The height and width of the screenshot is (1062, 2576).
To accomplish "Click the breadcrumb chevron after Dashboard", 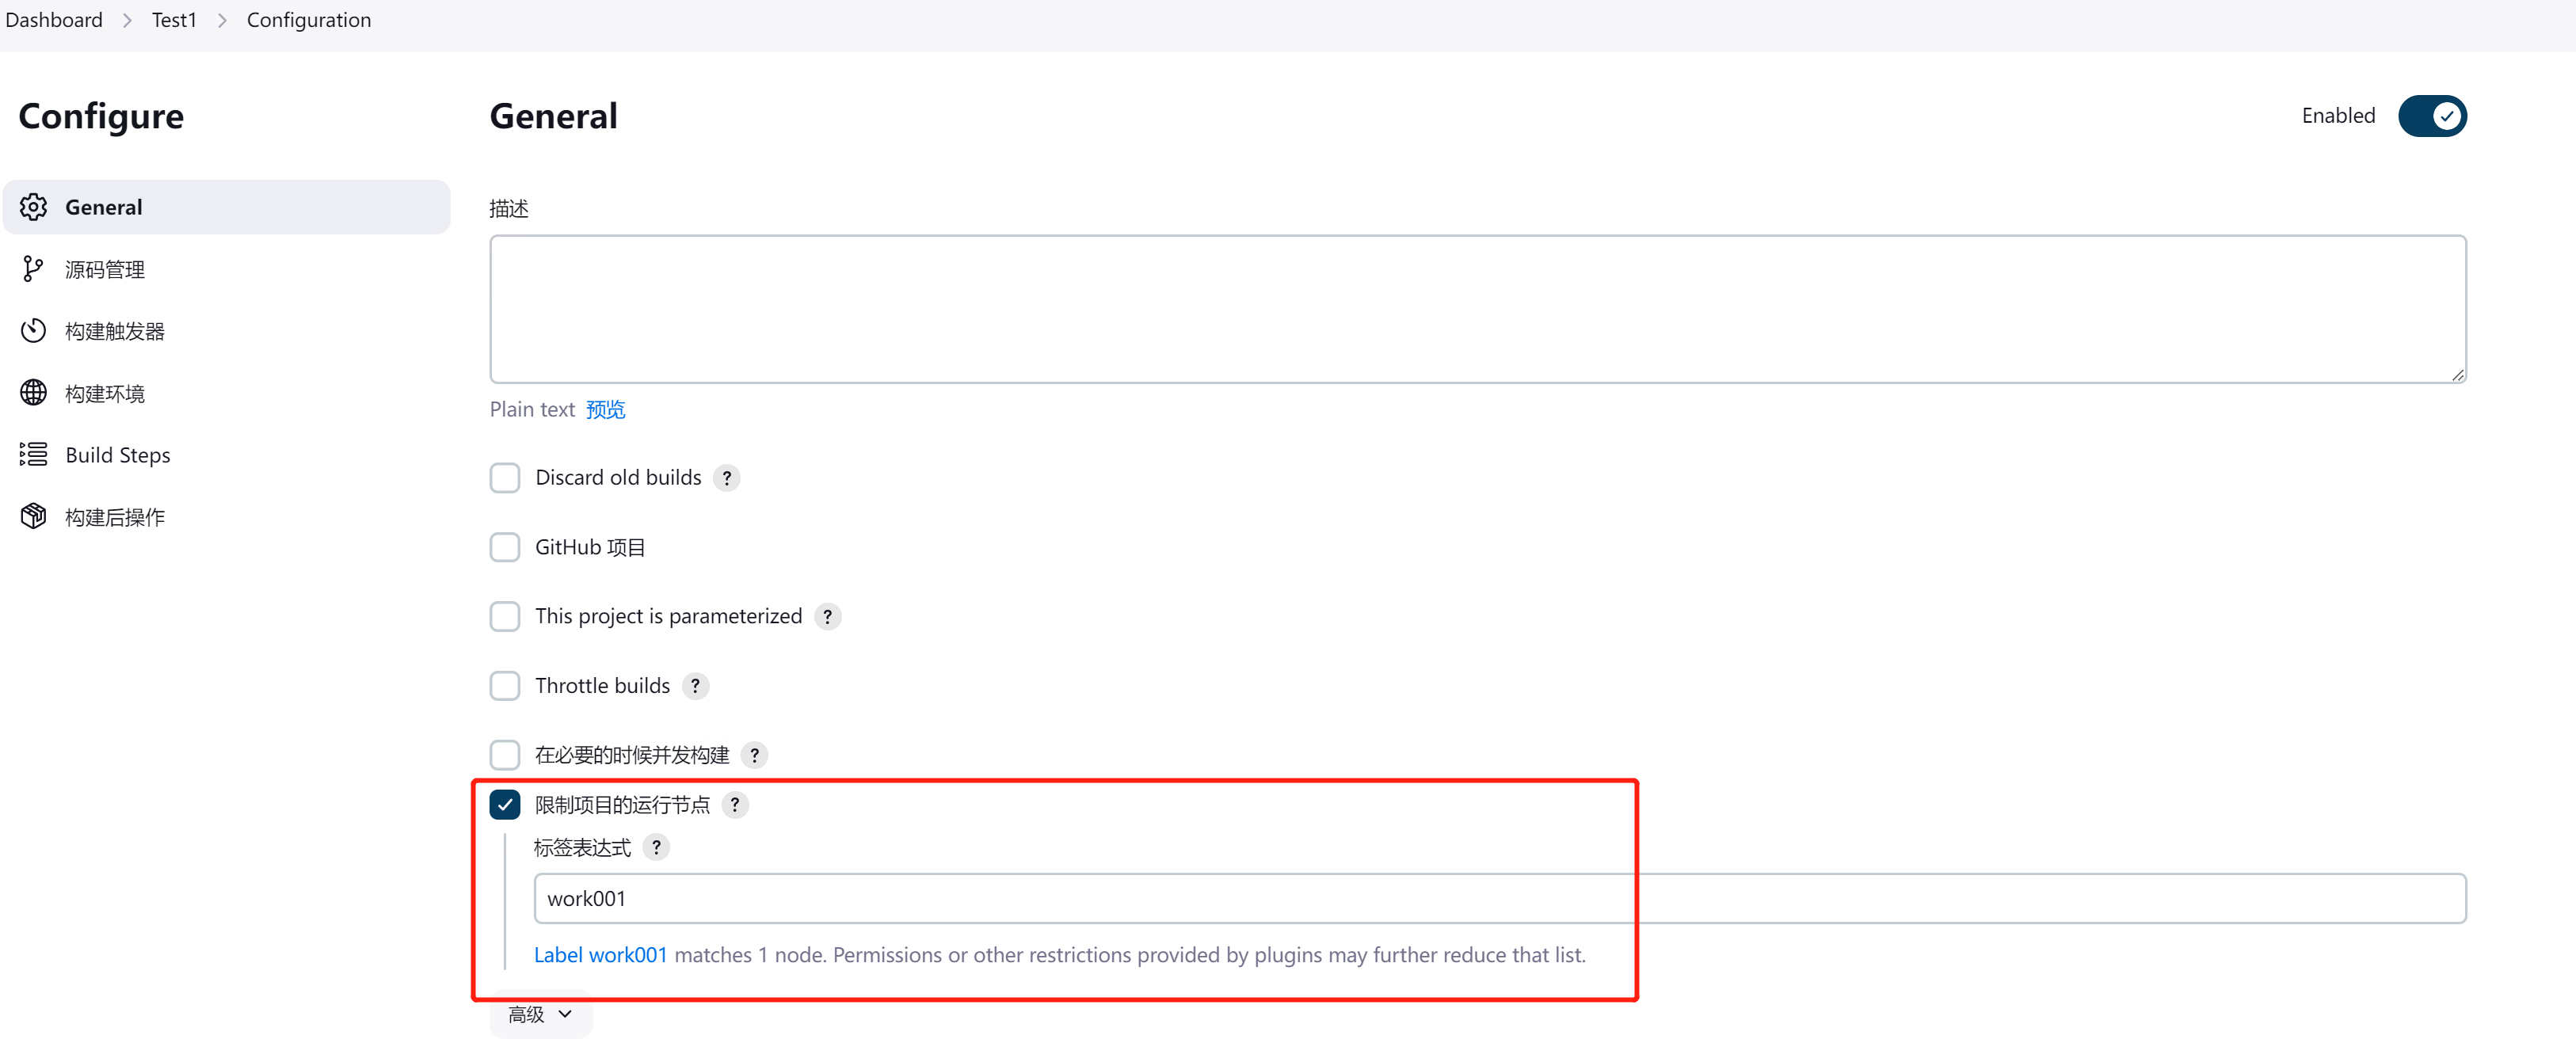I will 127,20.
